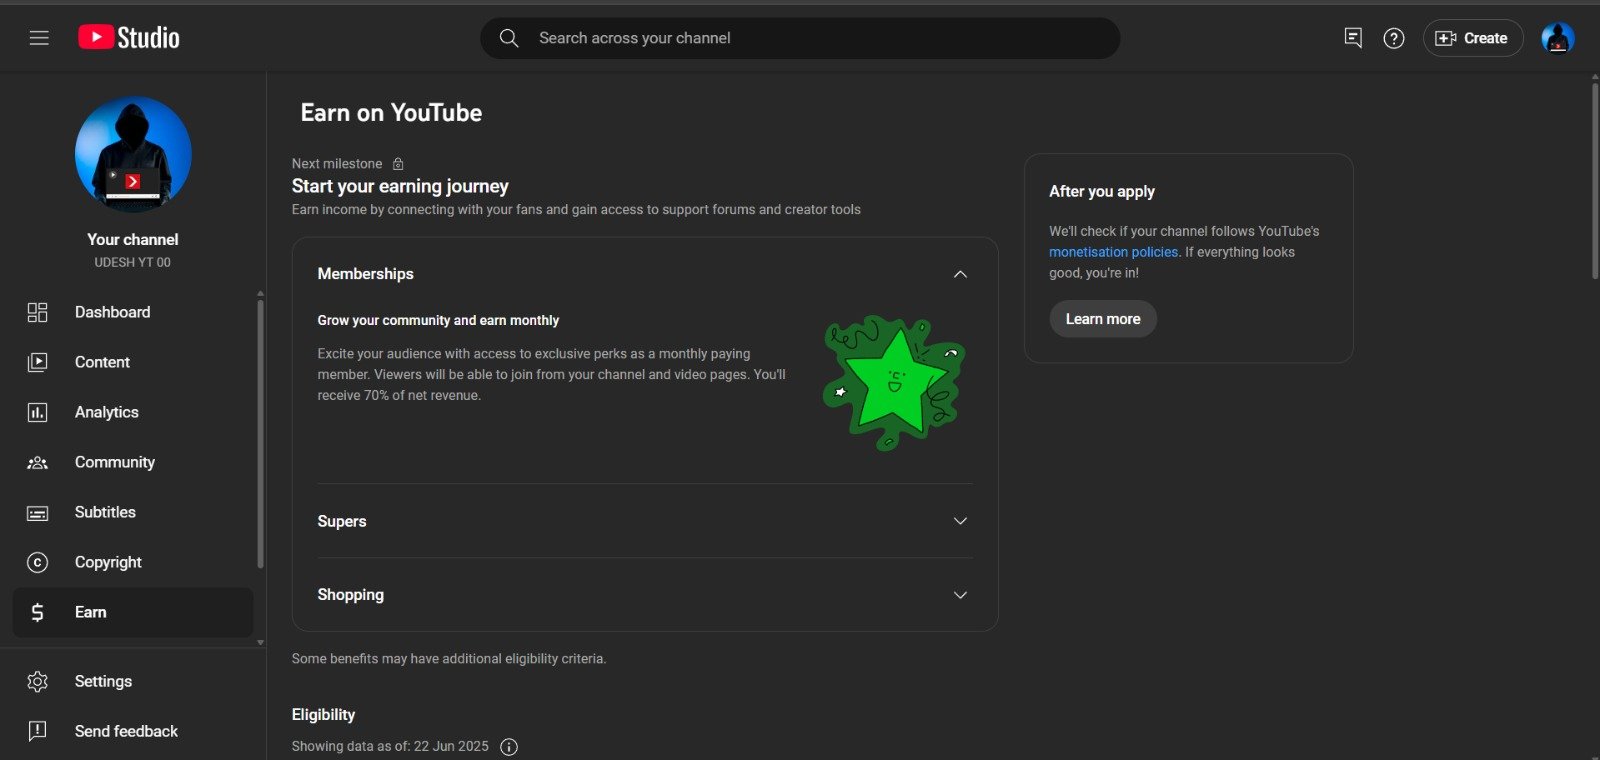Click the Supers heading
The height and width of the screenshot is (760, 1600).
point(342,521)
